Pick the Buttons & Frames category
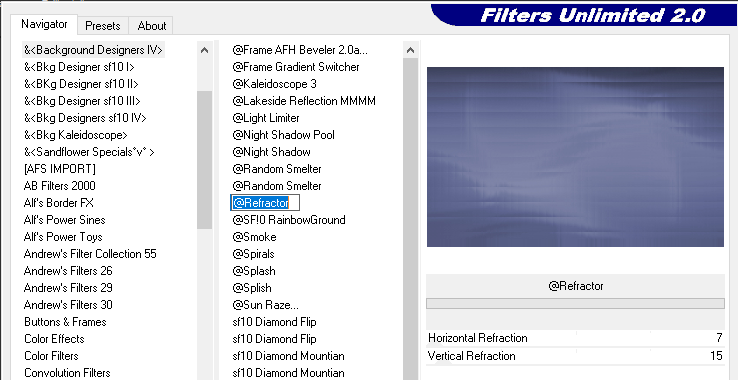738x380 pixels. pyautogui.click(x=65, y=322)
